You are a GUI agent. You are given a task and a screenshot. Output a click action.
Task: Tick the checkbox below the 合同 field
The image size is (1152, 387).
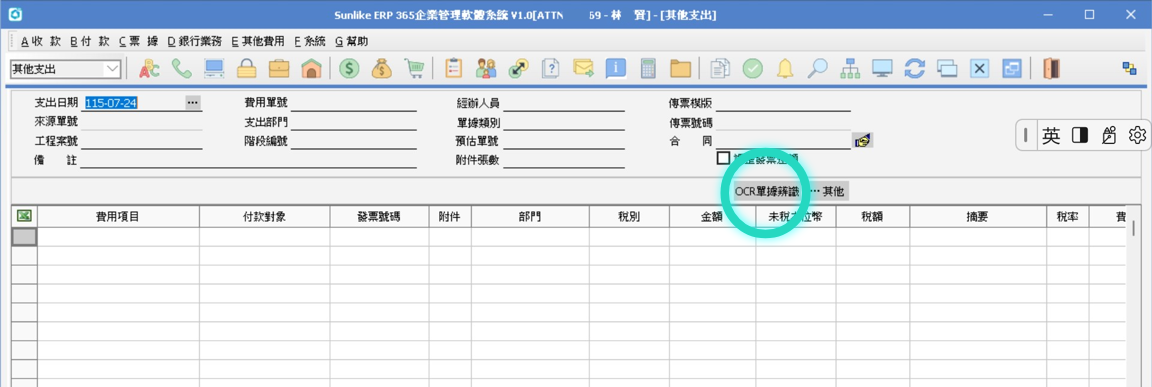[x=724, y=157]
